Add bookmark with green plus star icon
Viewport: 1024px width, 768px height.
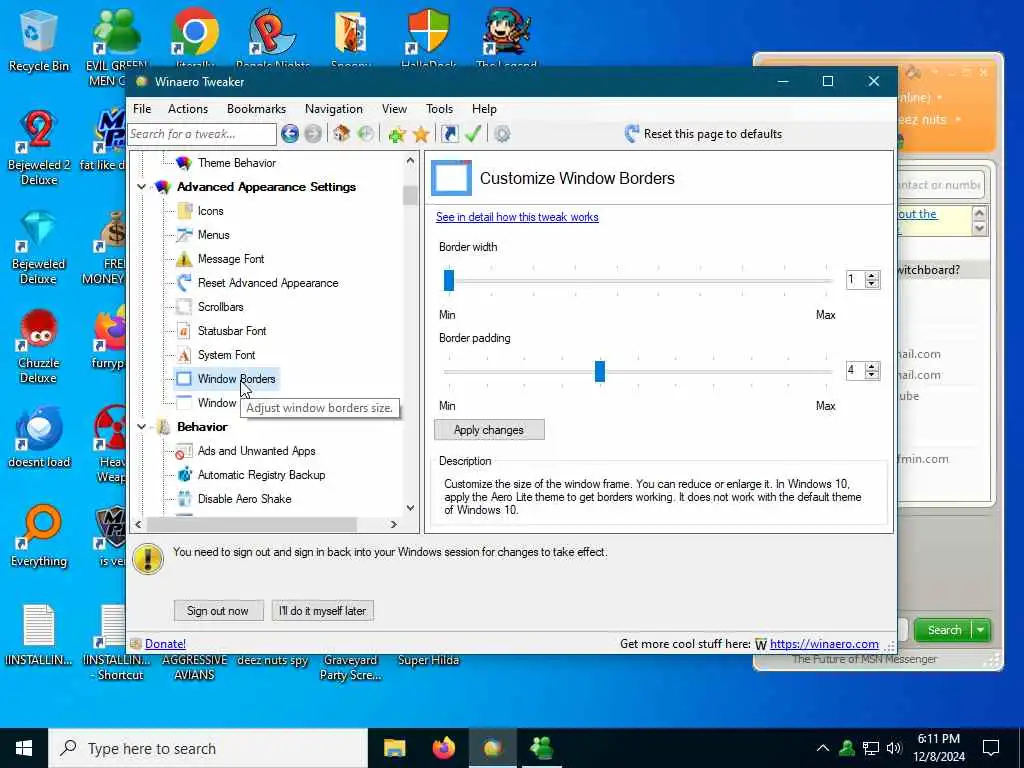(396, 135)
